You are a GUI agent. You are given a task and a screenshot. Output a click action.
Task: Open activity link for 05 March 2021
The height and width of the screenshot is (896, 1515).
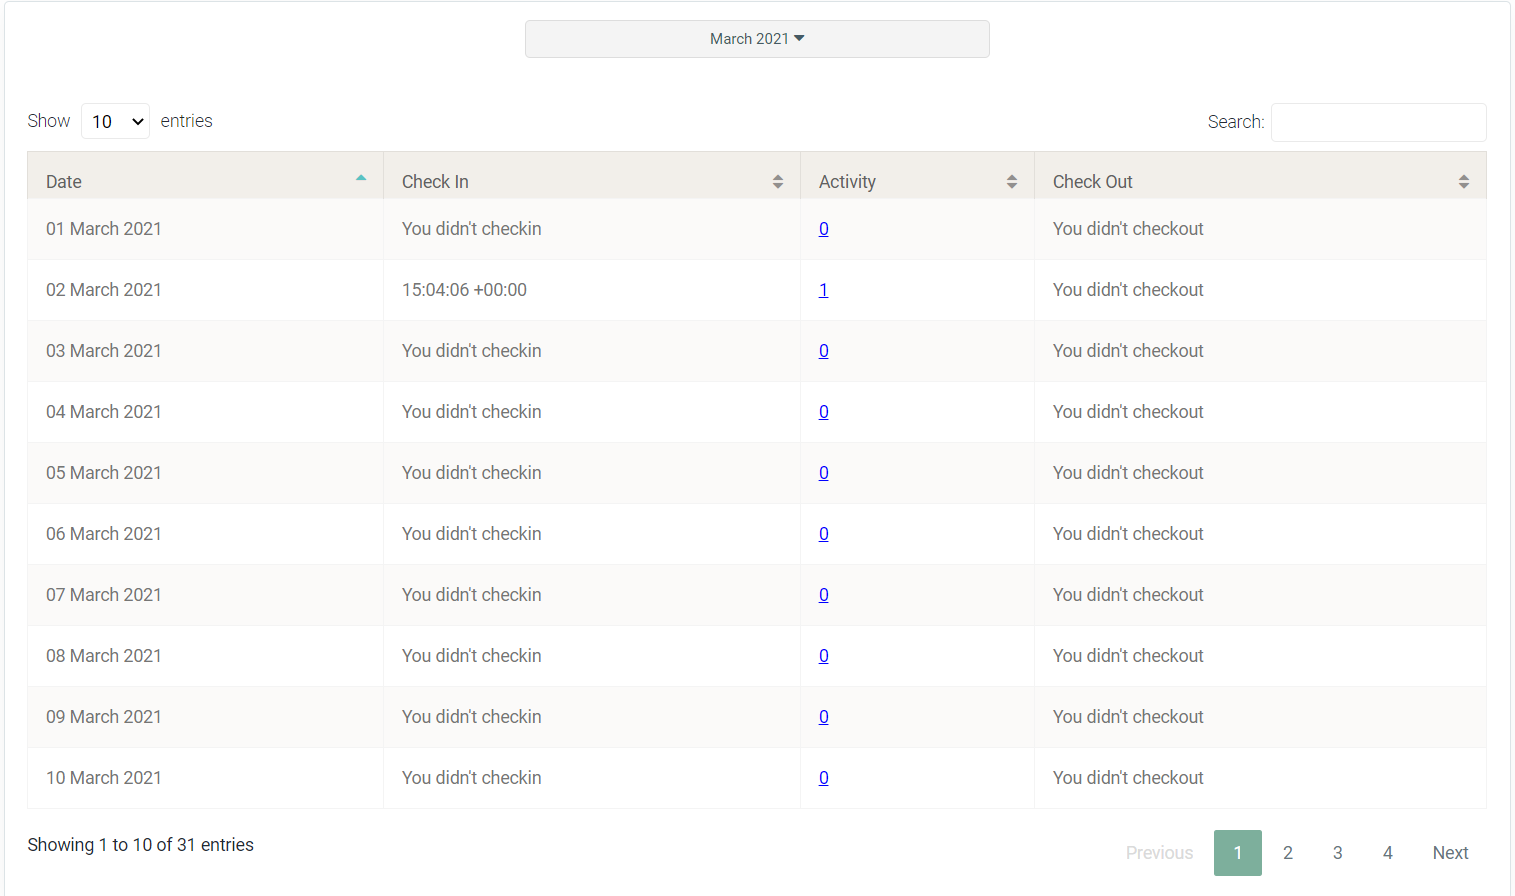tap(823, 473)
